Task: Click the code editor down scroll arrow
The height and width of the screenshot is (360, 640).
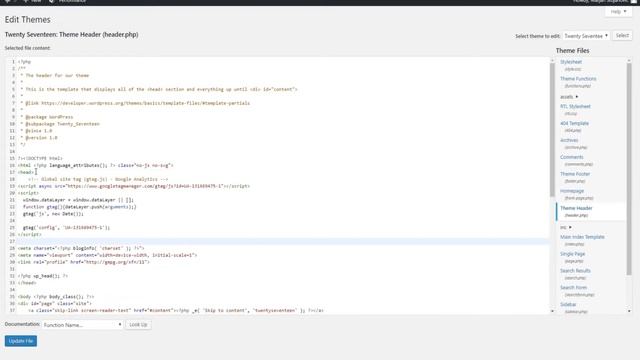Action: tap(552, 311)
